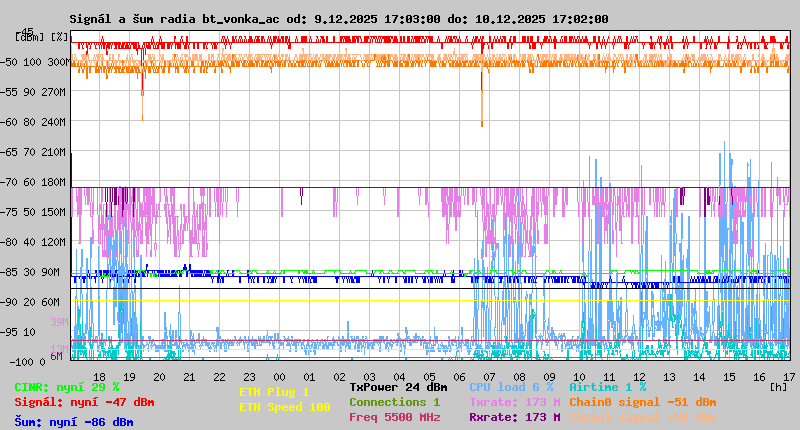Click hour '00' on the time axis
Image resolution: width=800 pixels, height=430 pixels.
pyautogui.click(x=279, y=377)
